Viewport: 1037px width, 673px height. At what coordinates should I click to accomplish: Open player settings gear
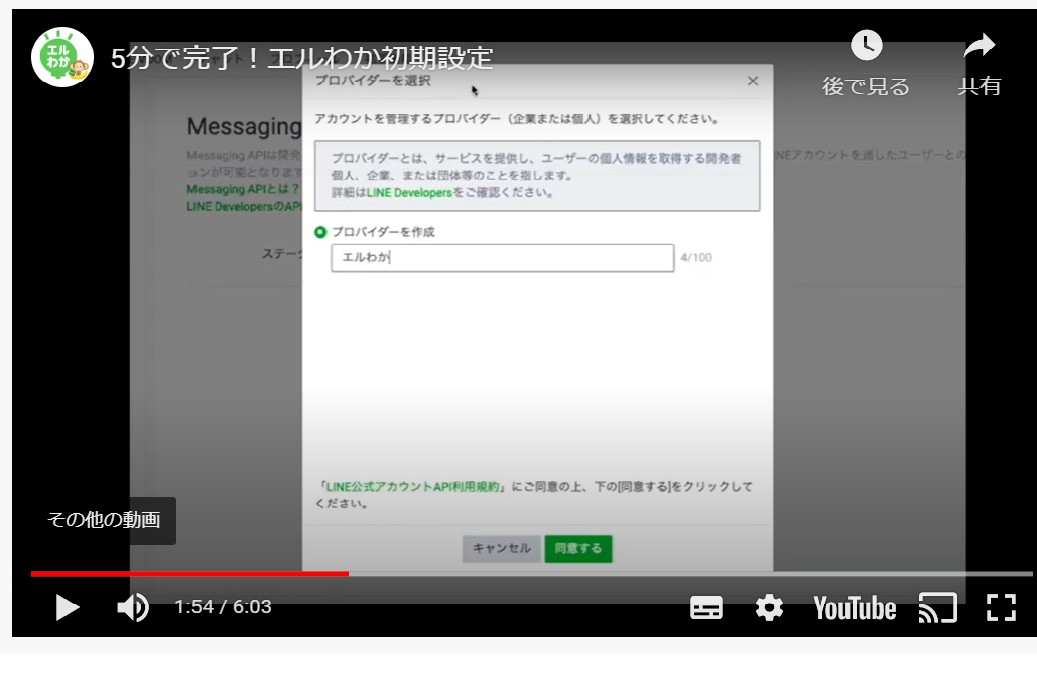click(769, 607)
